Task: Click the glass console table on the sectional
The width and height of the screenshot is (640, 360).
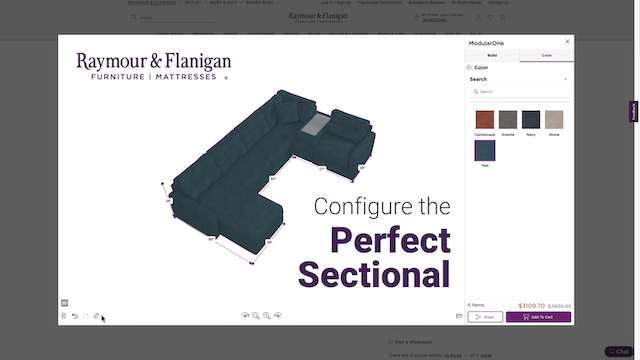Action: pos(316,124)
